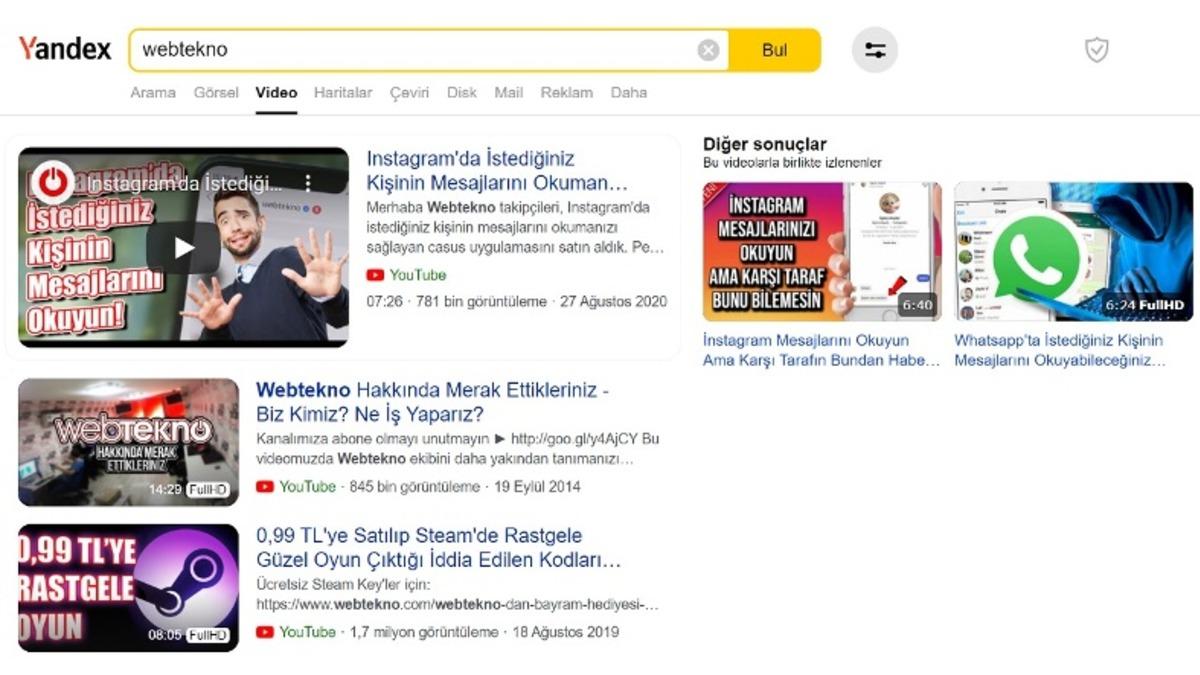The height and width of the screenshot is (675, 1200).
Task: Open the advanced search filters icon
Action: [874, 49]
